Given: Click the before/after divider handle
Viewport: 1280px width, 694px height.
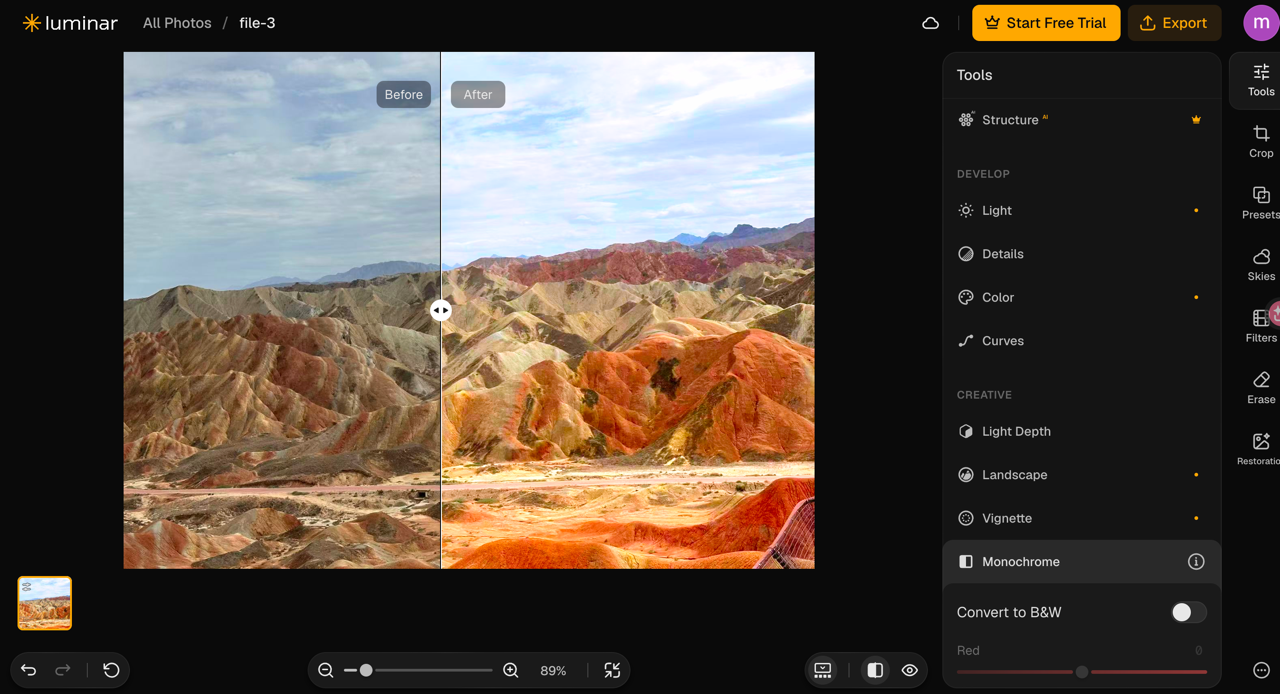Looking at the screenshot, I should [441, 310].
